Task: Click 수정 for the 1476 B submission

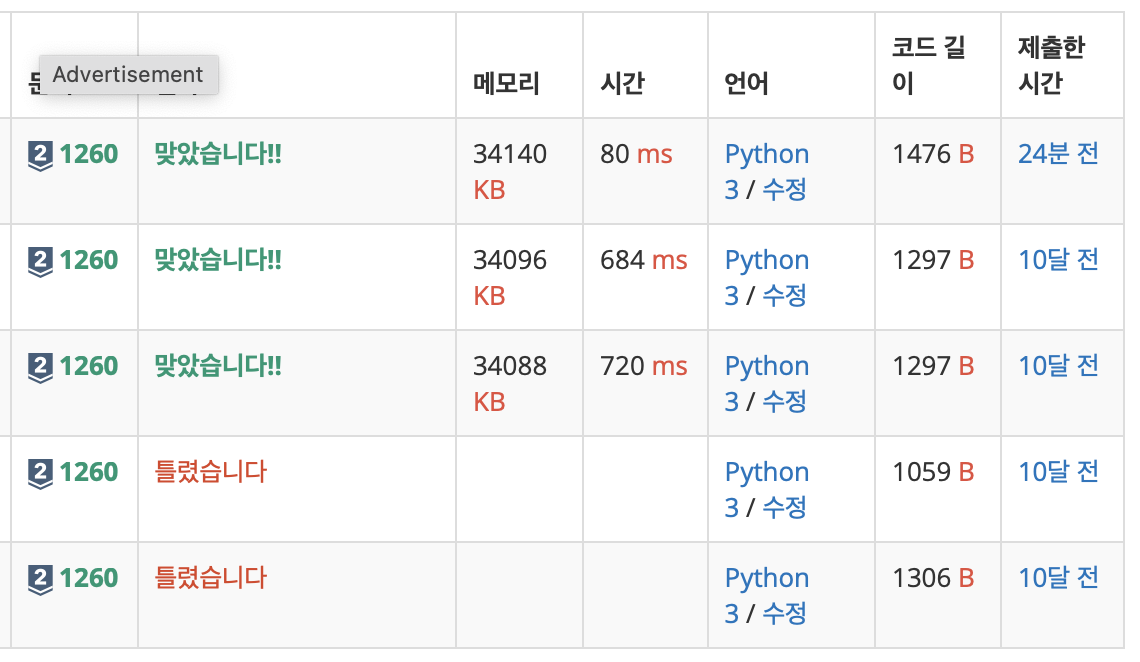Action: click(784, 190)
